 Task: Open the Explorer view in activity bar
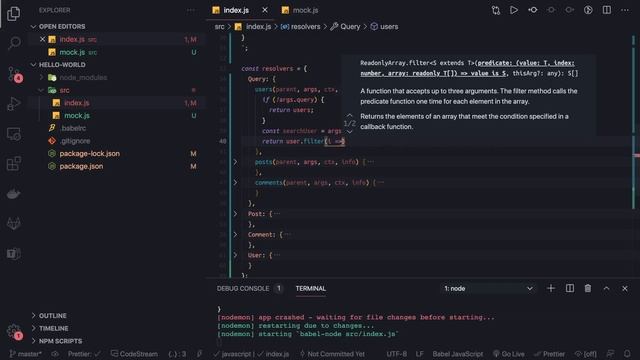[13, 13]
